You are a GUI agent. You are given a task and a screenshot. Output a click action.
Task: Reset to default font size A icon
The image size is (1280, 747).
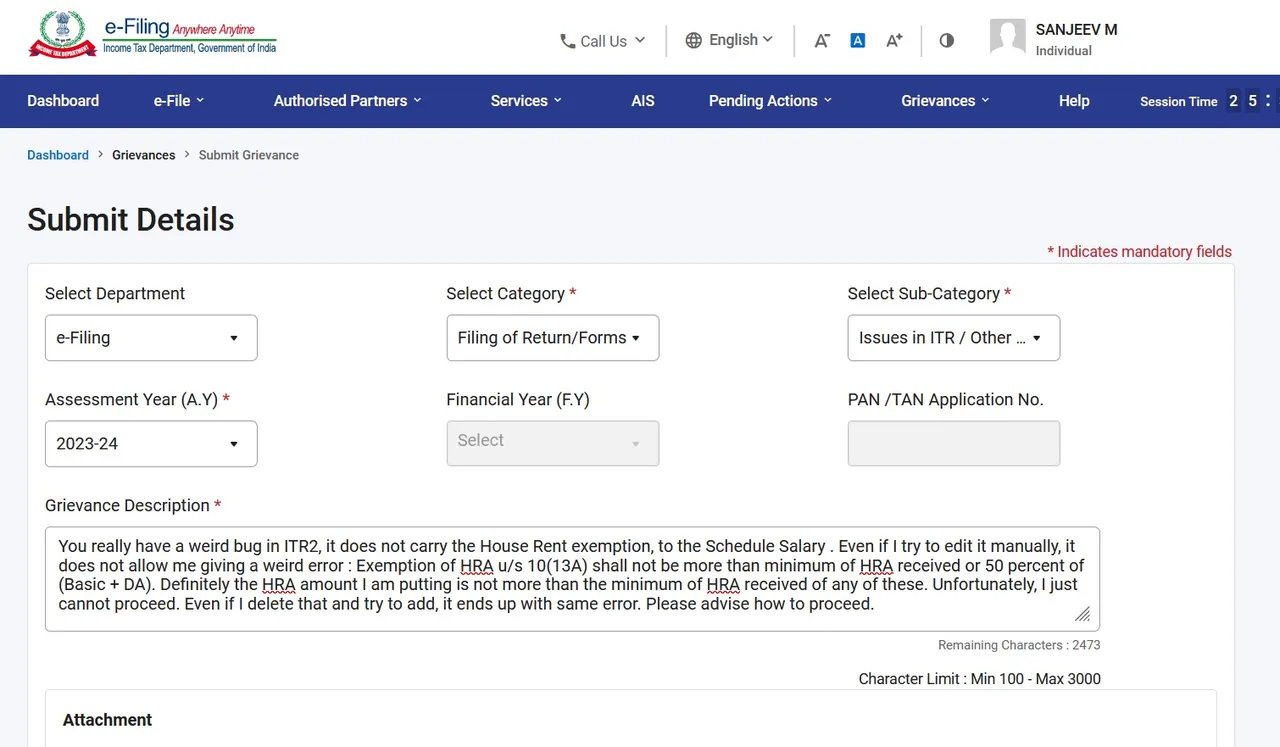click(858, 40)
